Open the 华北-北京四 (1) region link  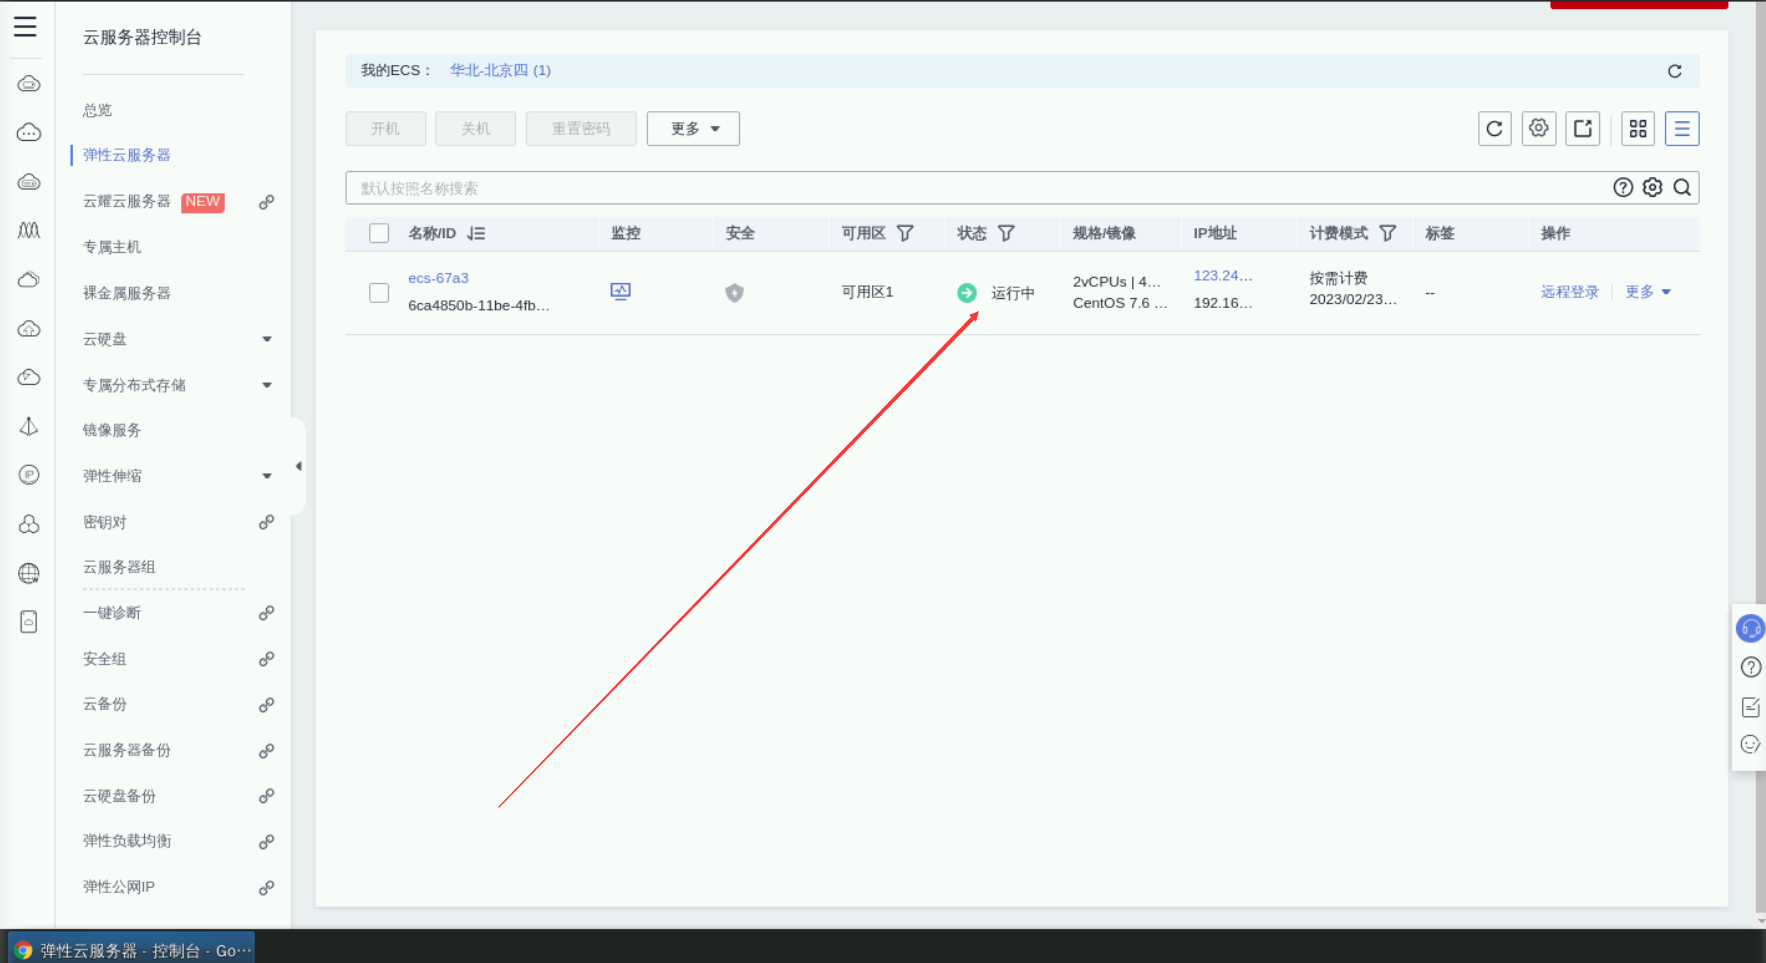pos(500,70)
